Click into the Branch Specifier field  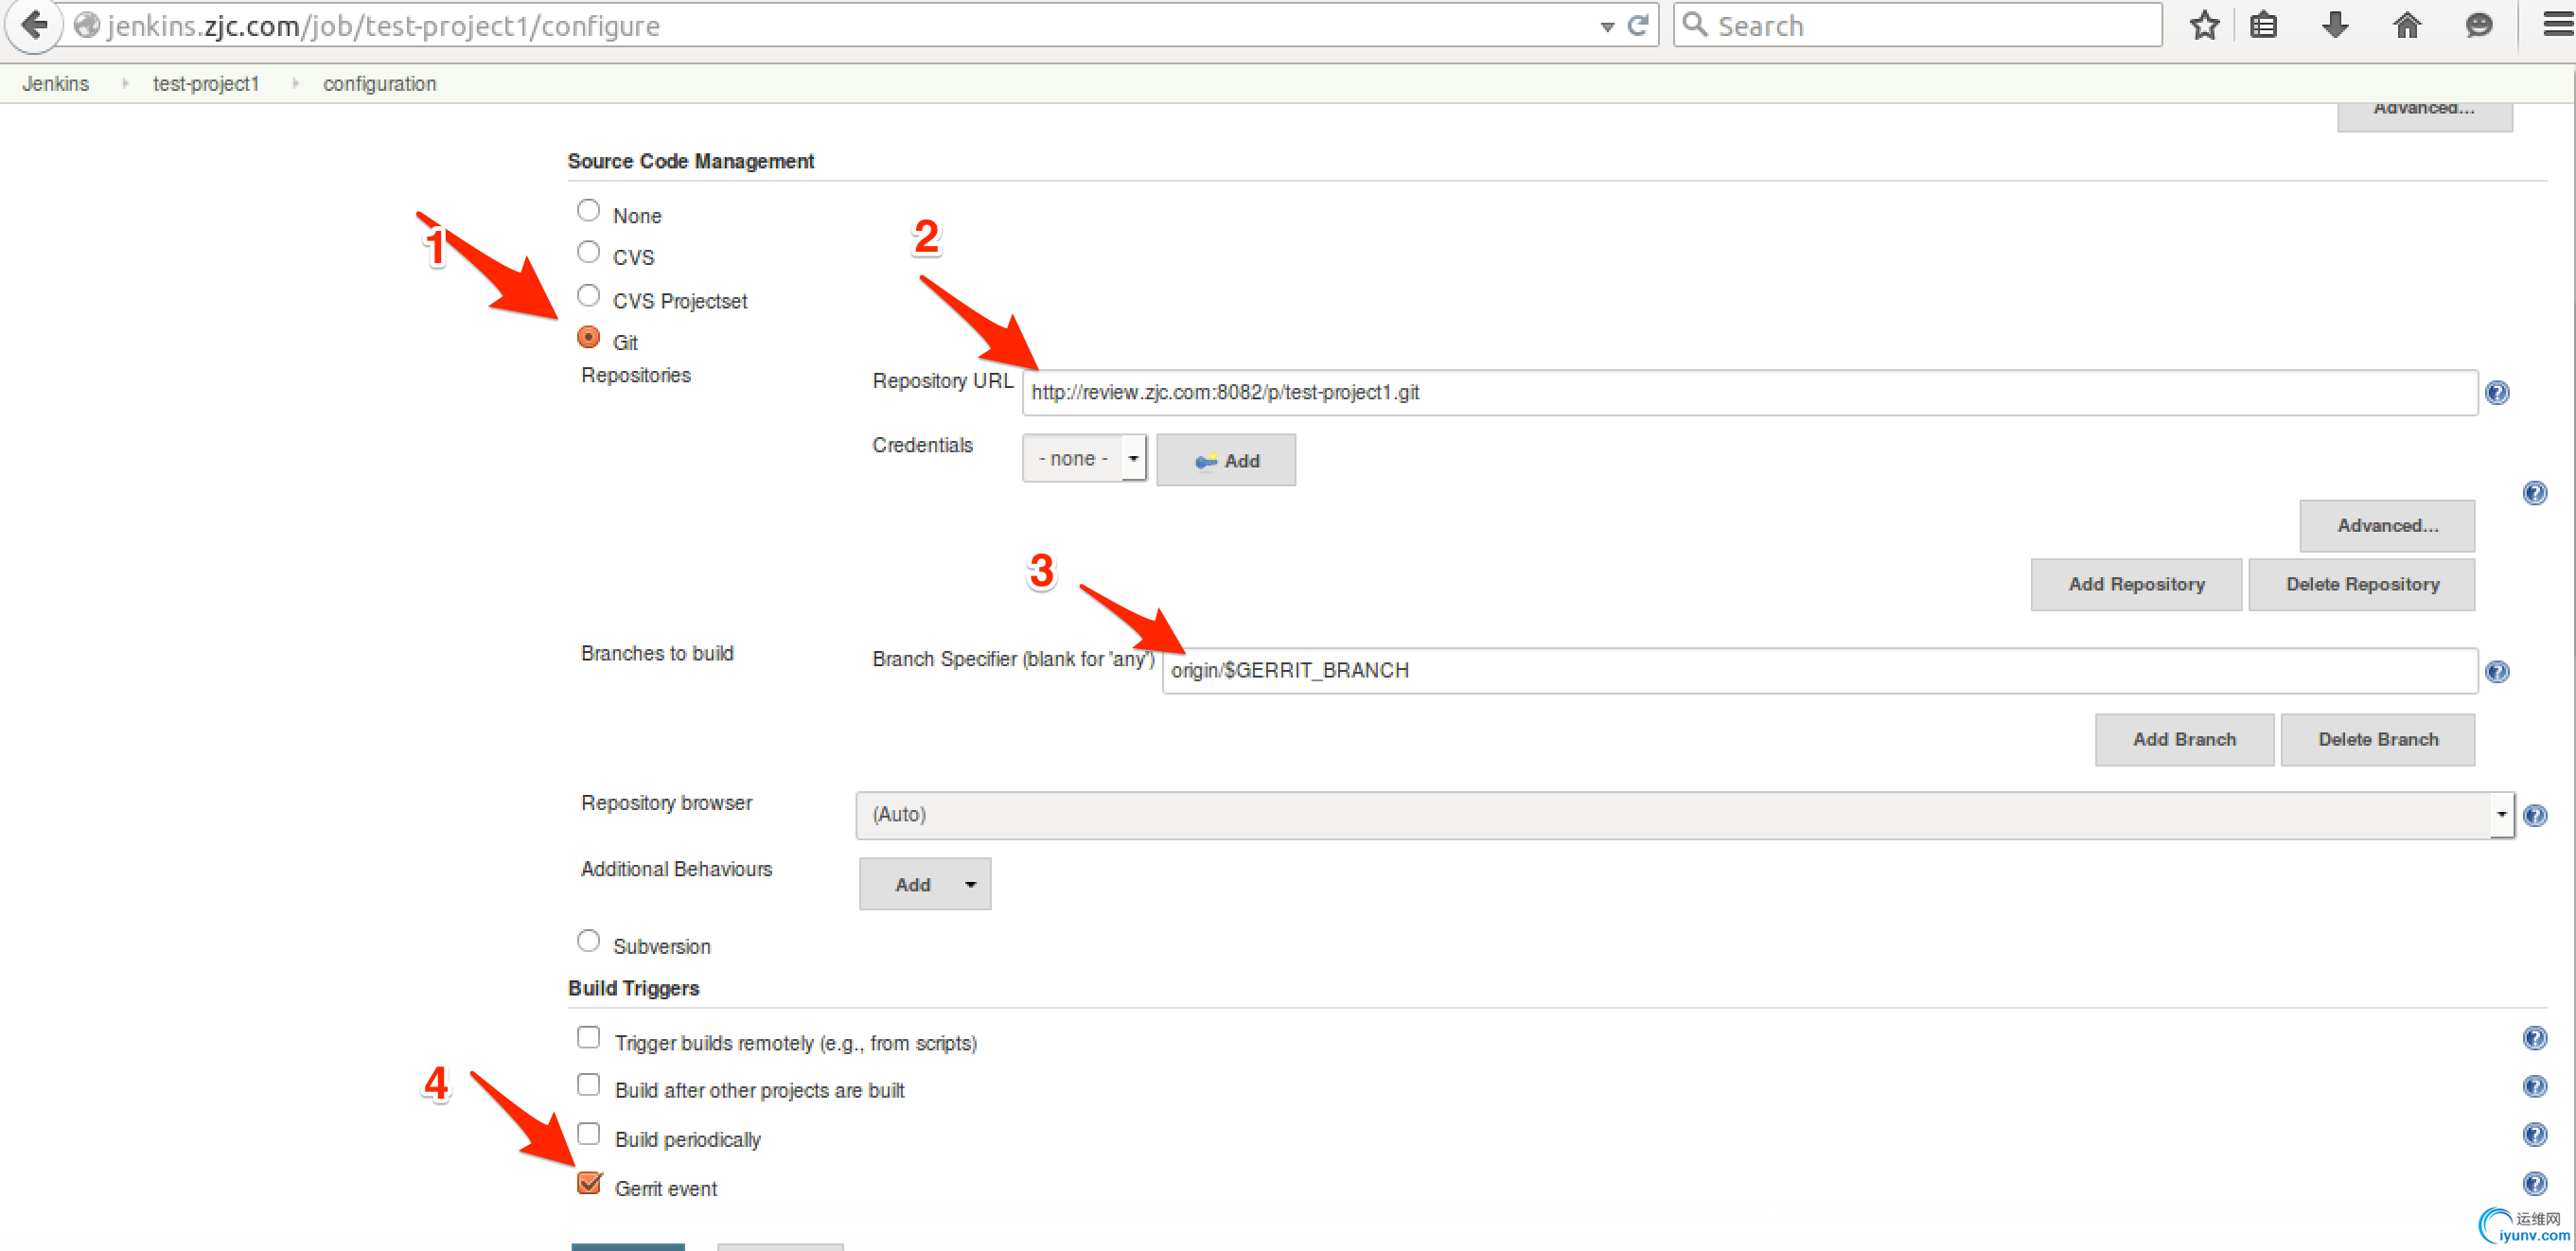coord(1819,671)
